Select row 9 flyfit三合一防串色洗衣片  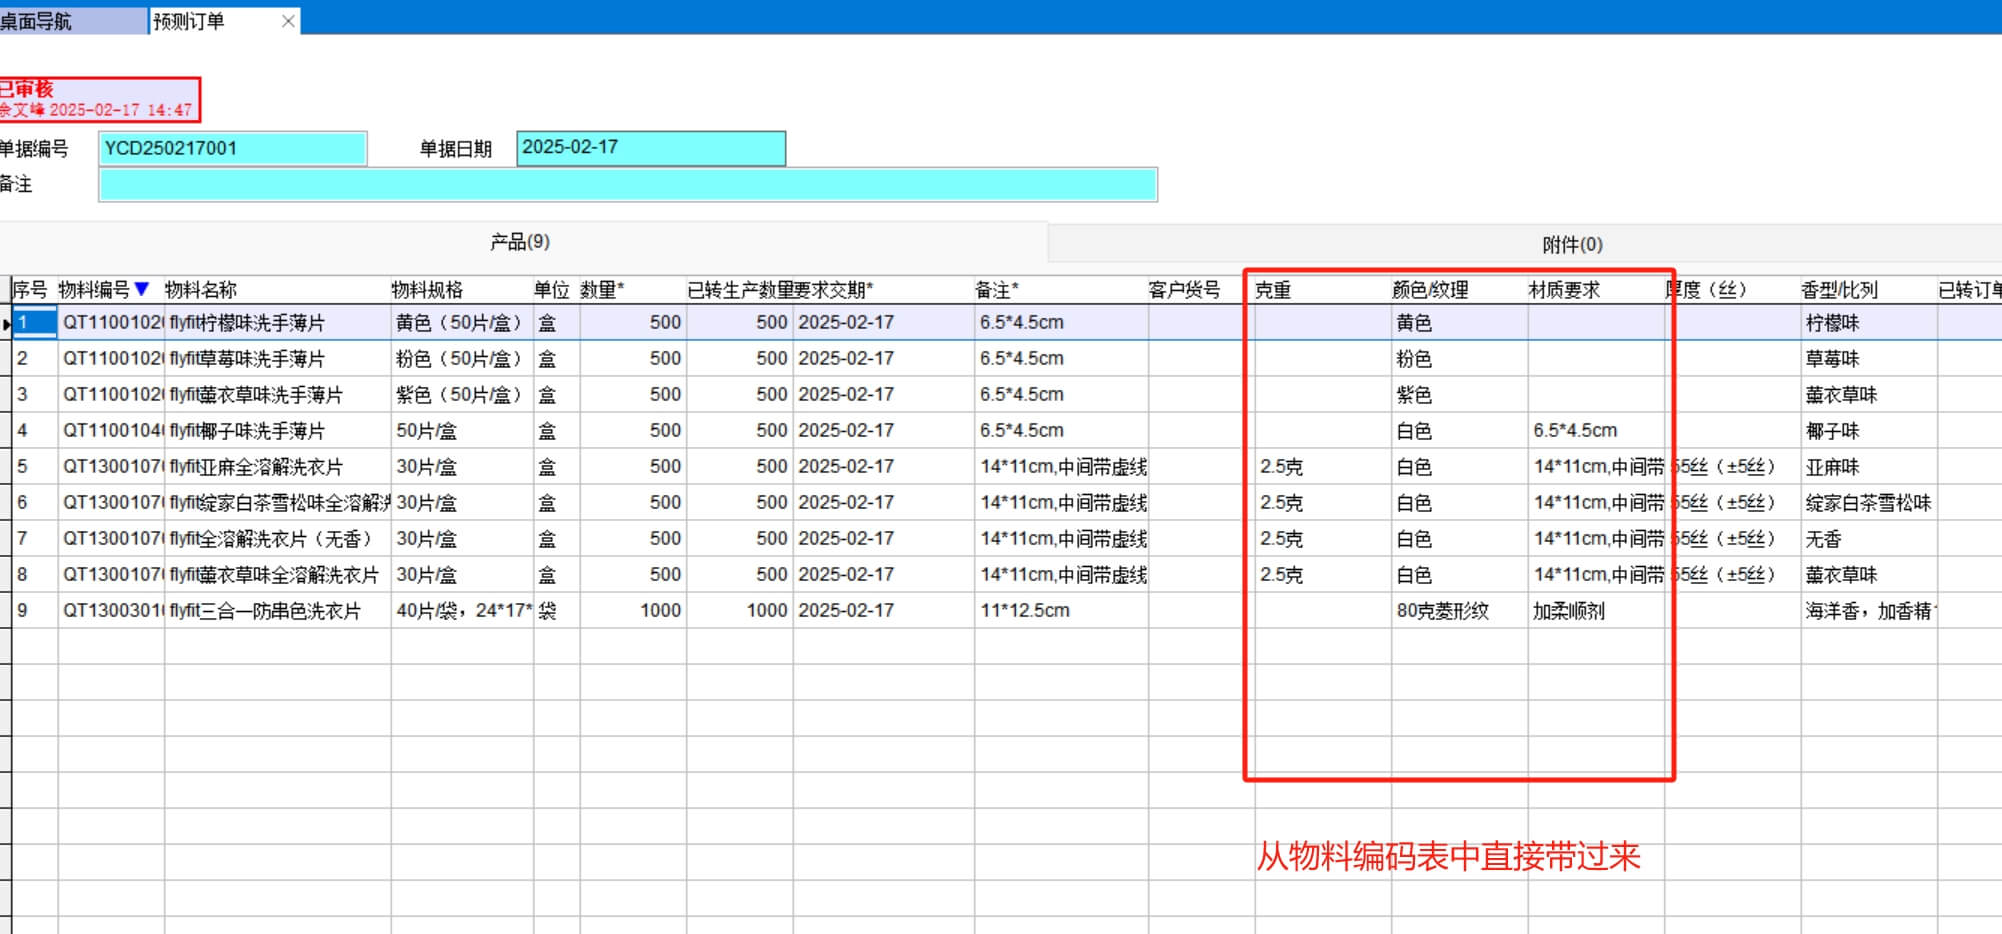[266, 611]
